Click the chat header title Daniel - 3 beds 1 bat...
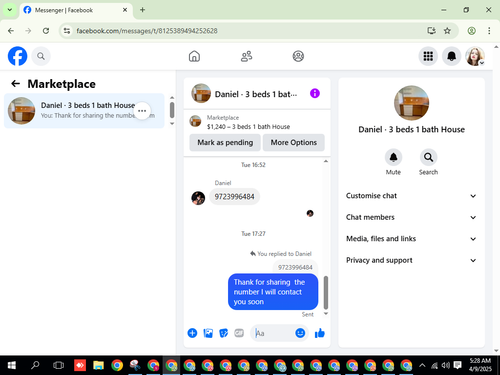This screenshot has width=500, height=375. [x=256, y=94]
